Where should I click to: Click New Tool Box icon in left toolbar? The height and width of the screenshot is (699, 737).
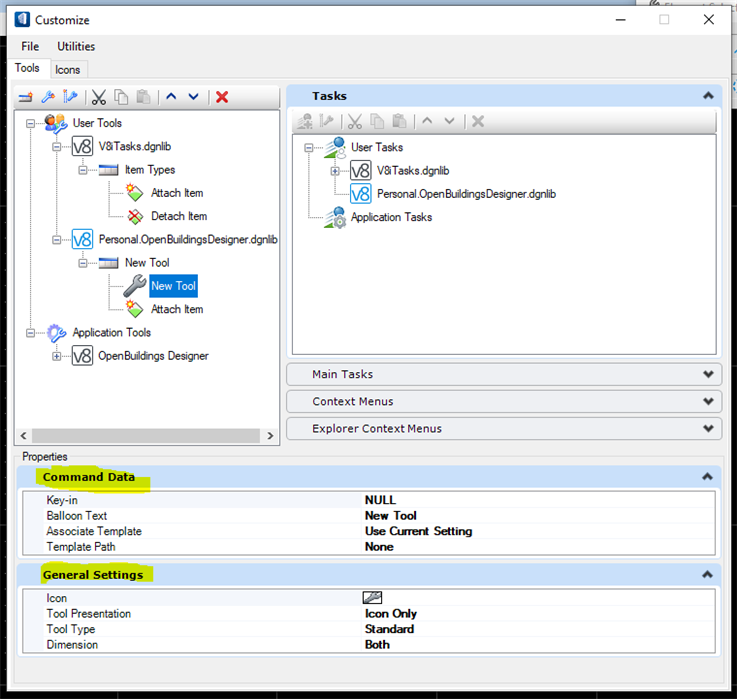26,97
